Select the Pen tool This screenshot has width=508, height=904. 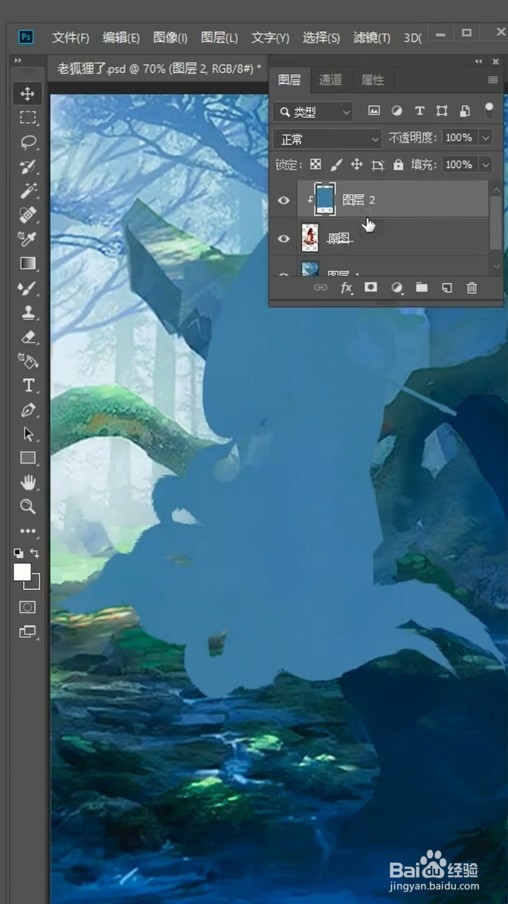pyautogui.click(x=28, y=410)
